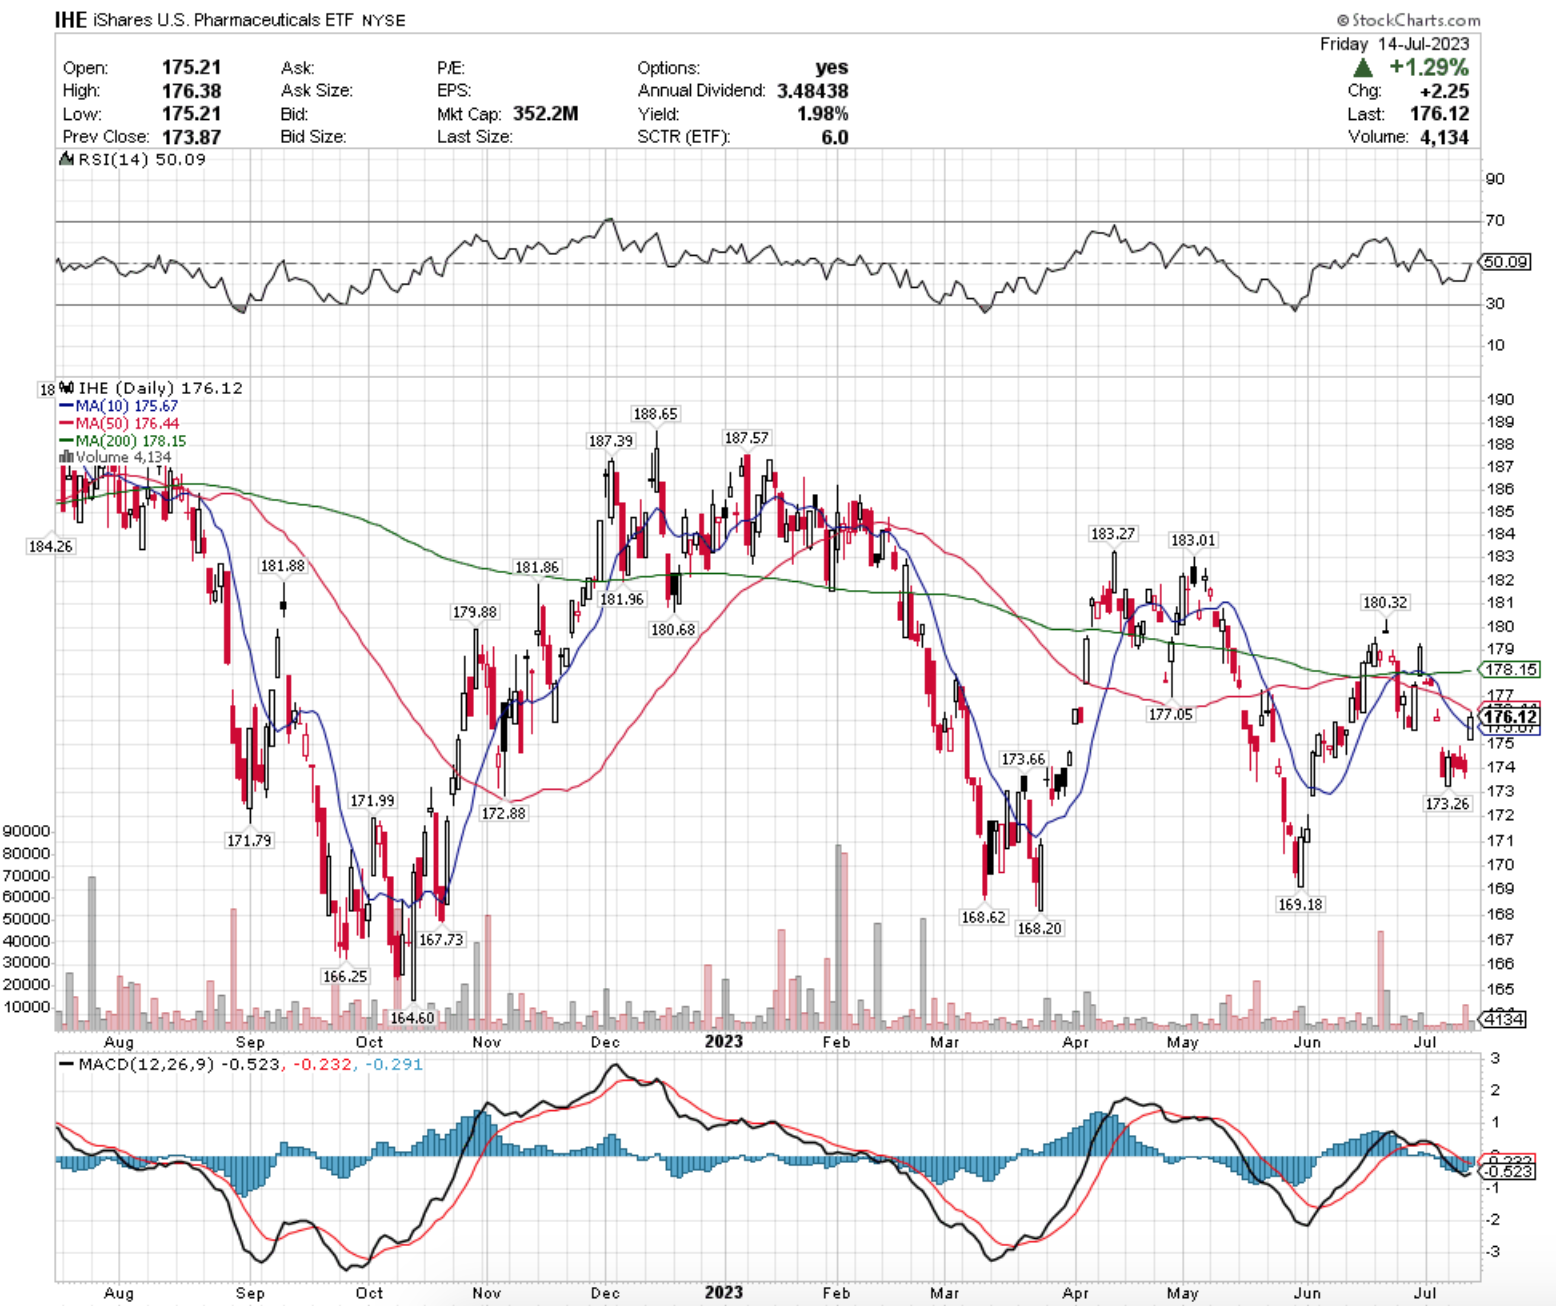This screenshot has width=1556, height=1306.
Task: Click the green up-arrow change icon
Action: 1362,67
